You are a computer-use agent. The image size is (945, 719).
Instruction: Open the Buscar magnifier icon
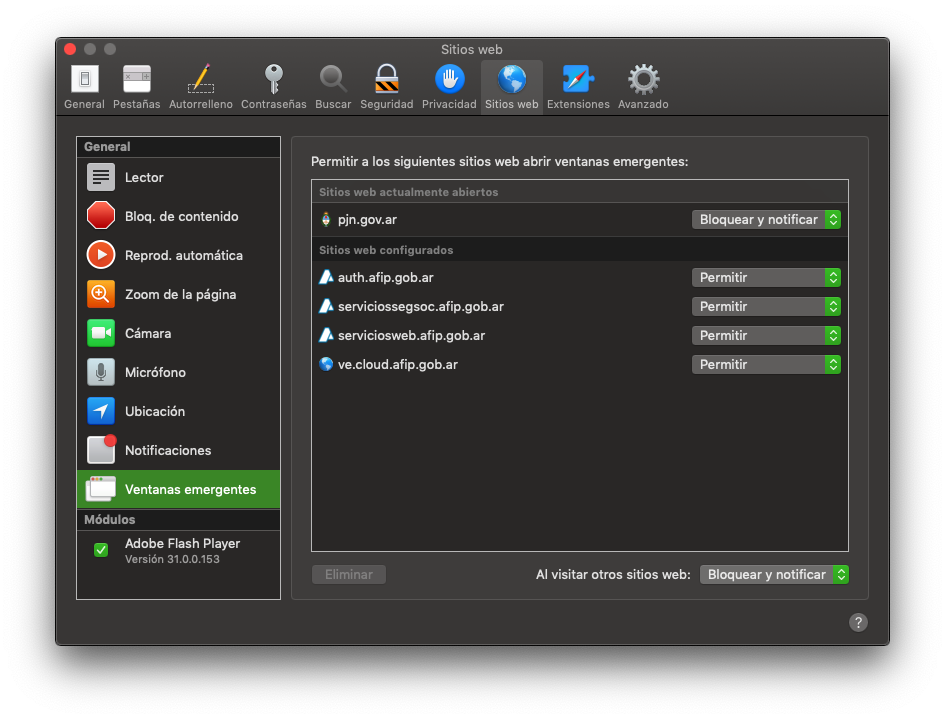click(333, 80)
